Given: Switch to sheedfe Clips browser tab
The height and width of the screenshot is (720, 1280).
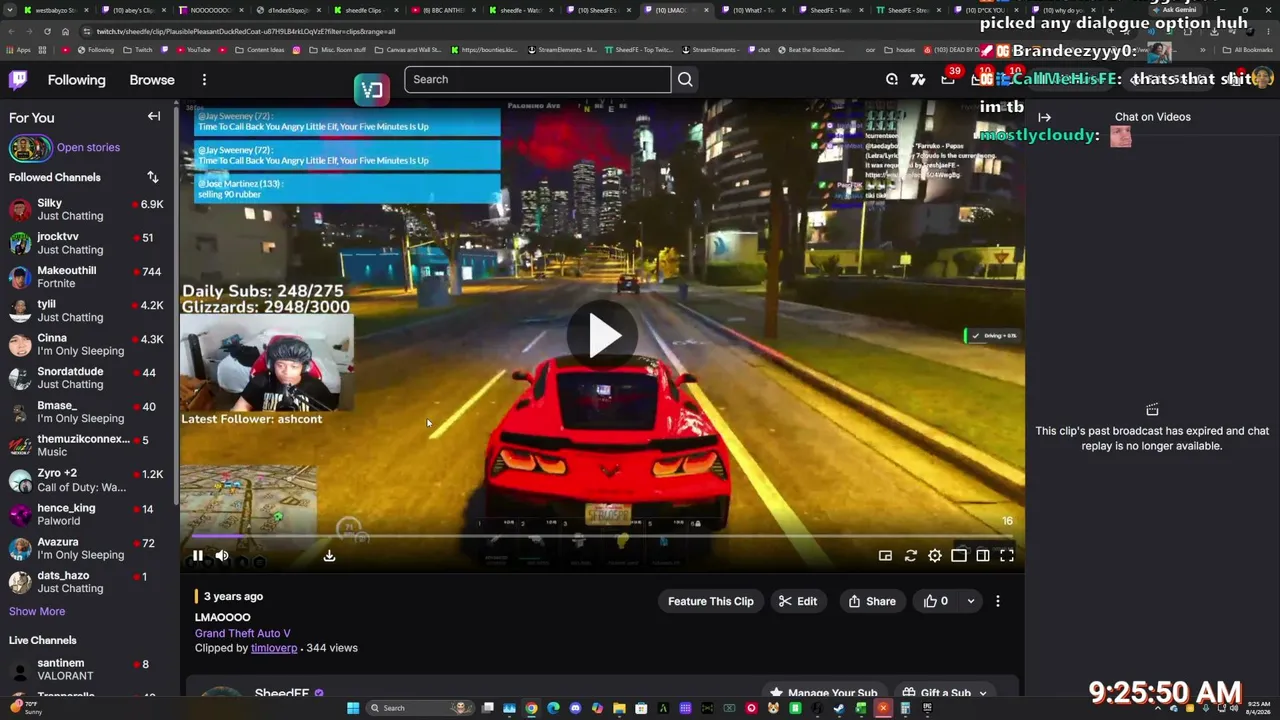Looking at the screenshot, I should coord(364,10).
